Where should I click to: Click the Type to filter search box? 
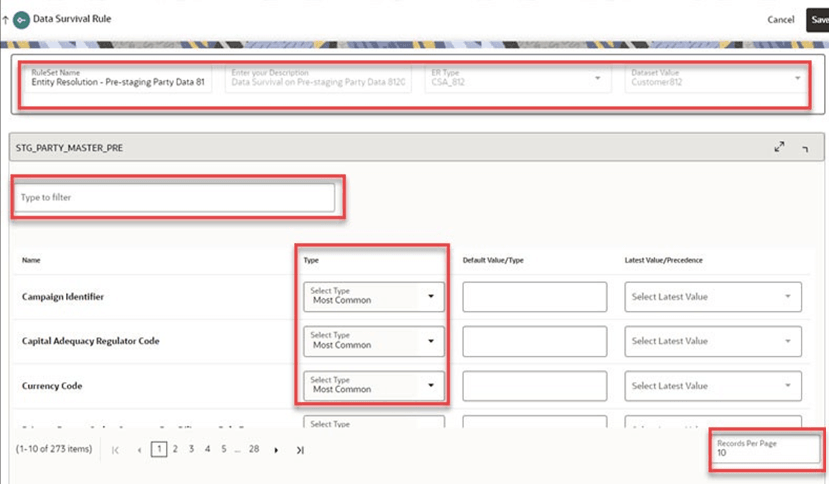174,197
